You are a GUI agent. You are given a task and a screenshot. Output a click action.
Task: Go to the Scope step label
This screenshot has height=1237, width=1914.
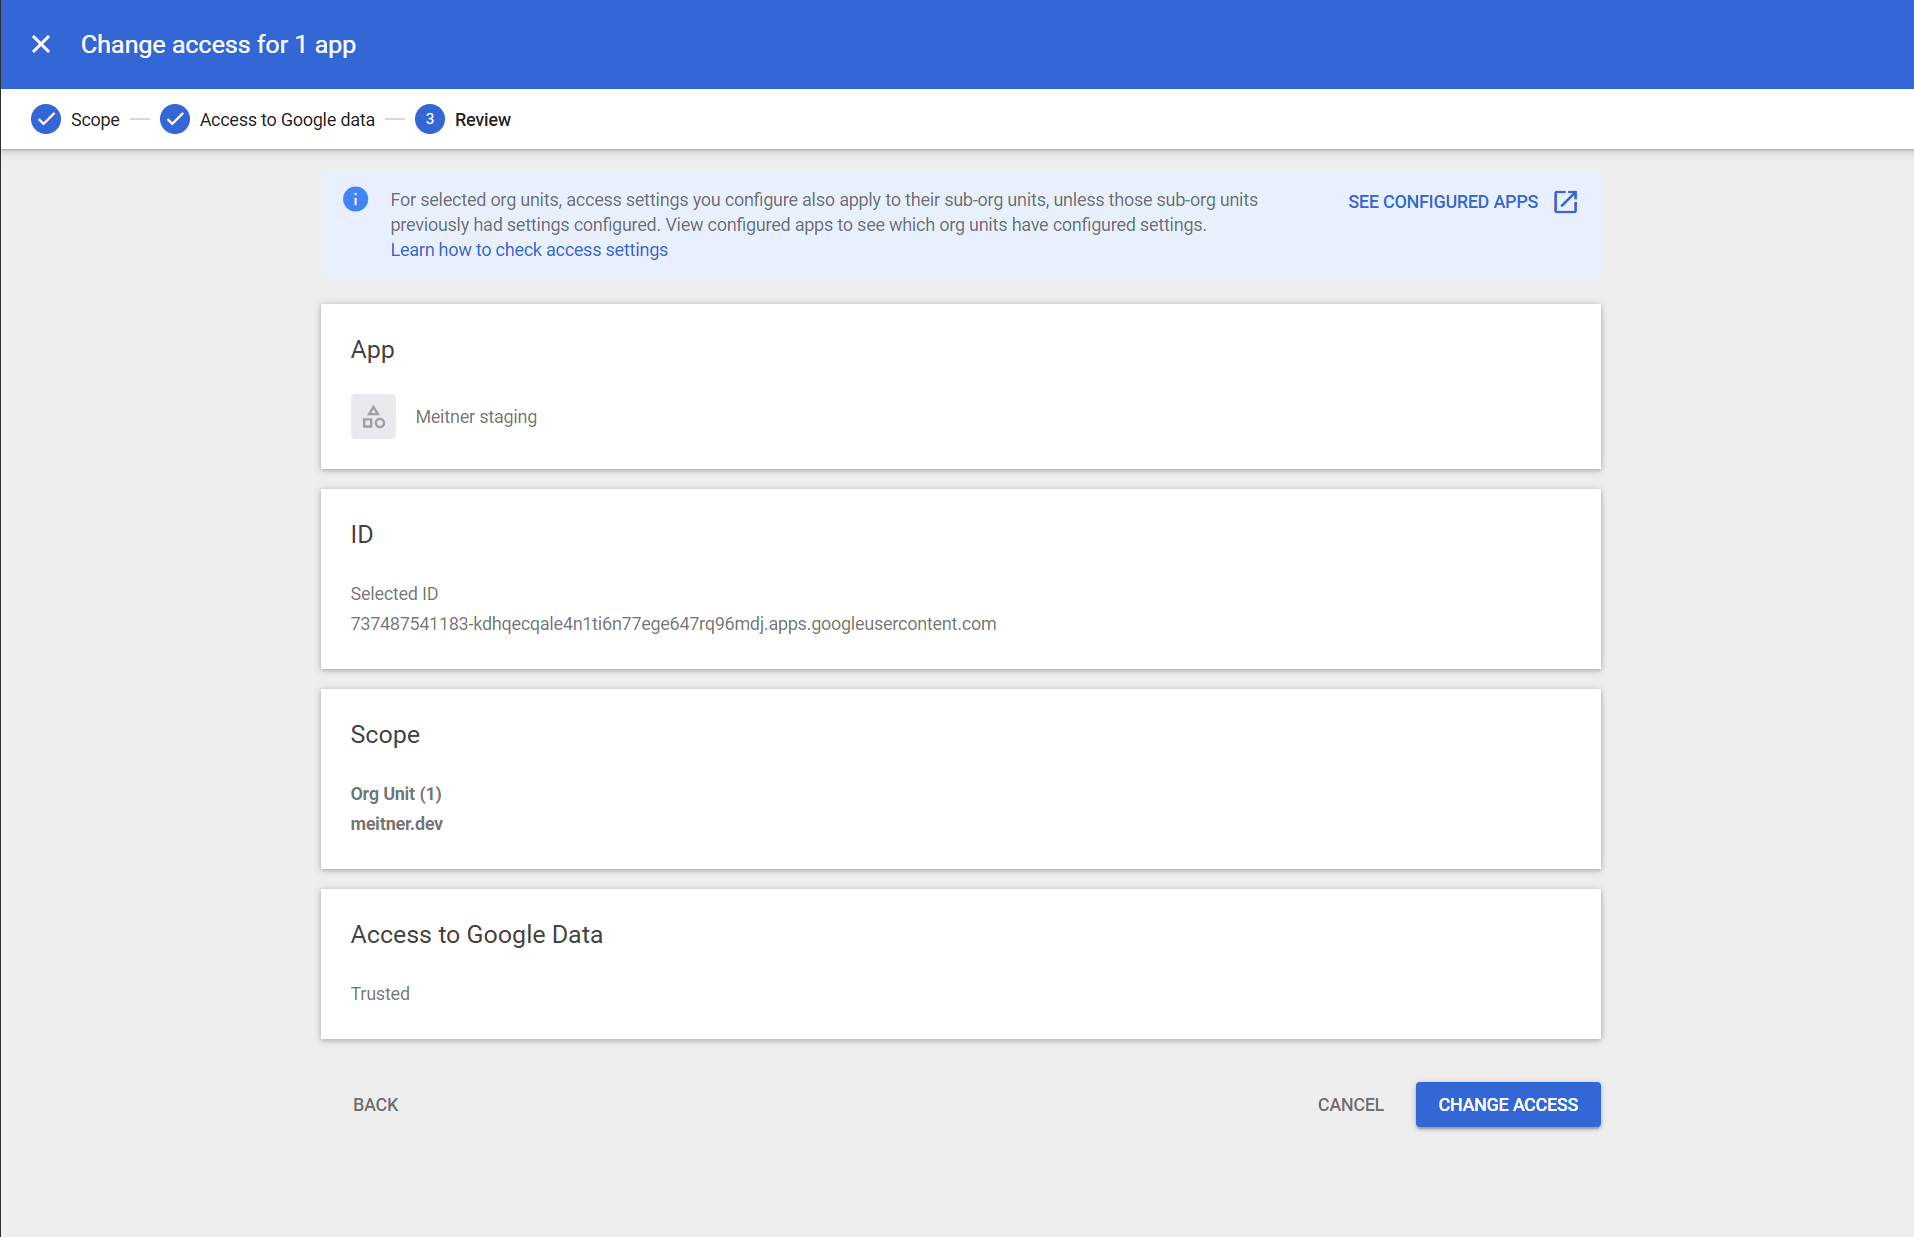[x=95, y=120]
